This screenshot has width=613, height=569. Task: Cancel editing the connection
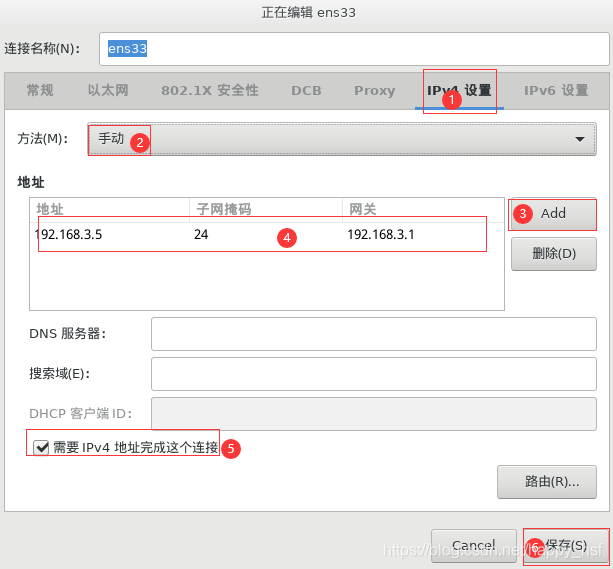tap(473, 546)
